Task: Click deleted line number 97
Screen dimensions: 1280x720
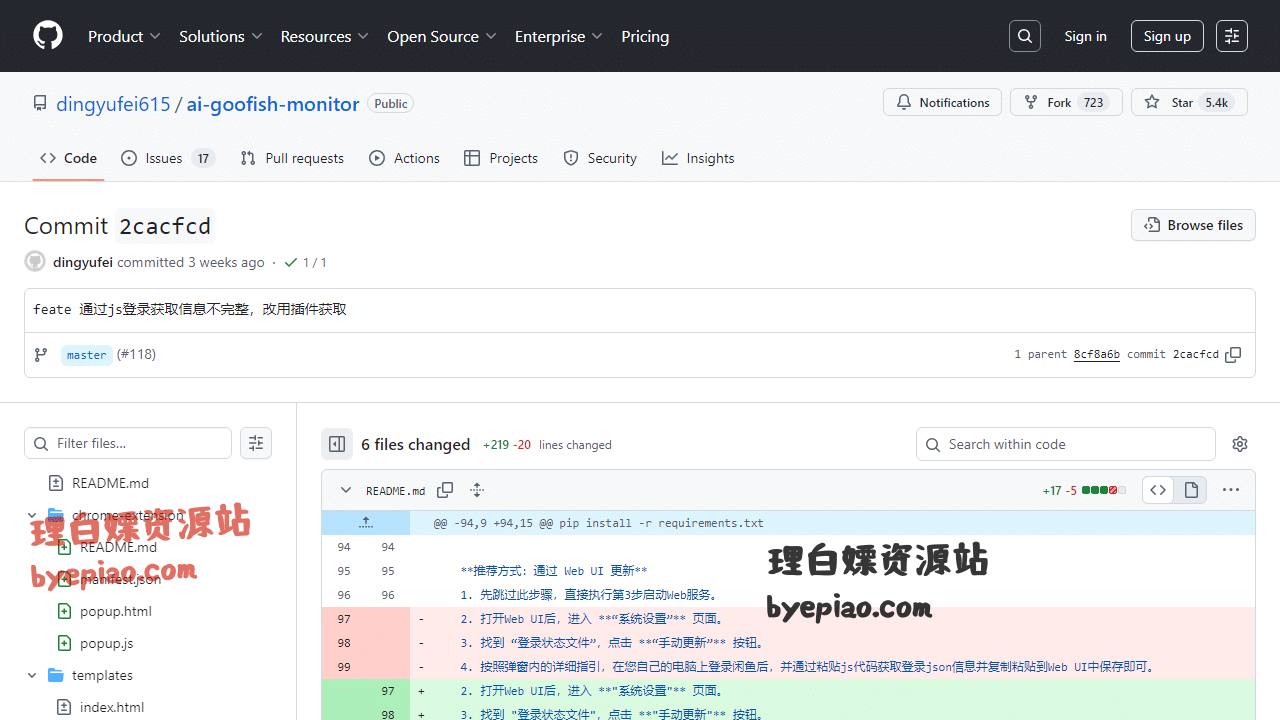Action: click(344, 619)
